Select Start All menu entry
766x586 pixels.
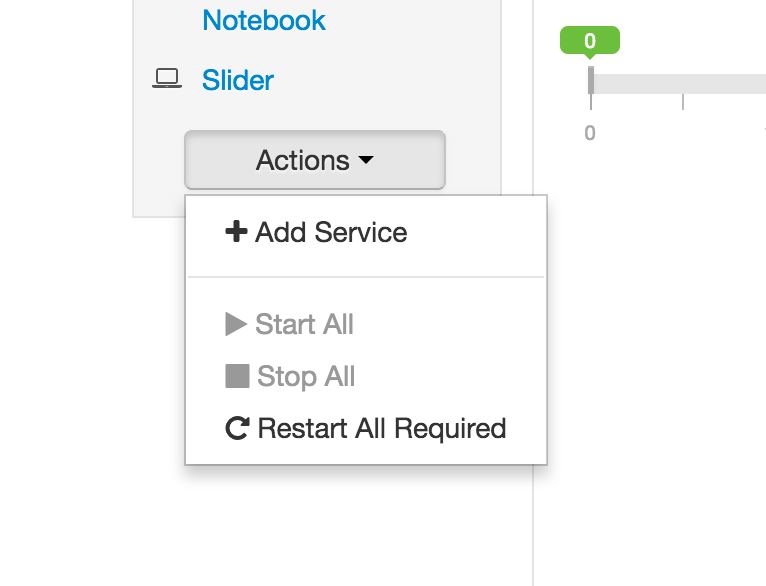304,325
